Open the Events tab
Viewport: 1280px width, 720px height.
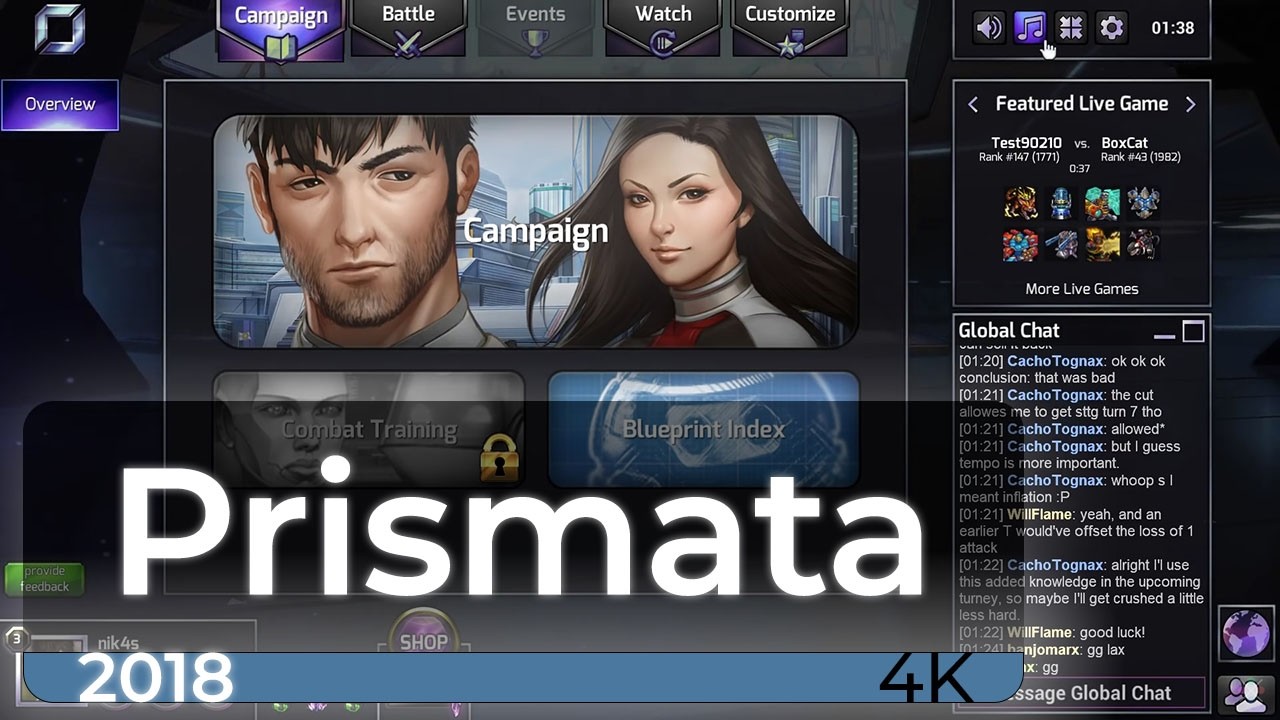535,29
